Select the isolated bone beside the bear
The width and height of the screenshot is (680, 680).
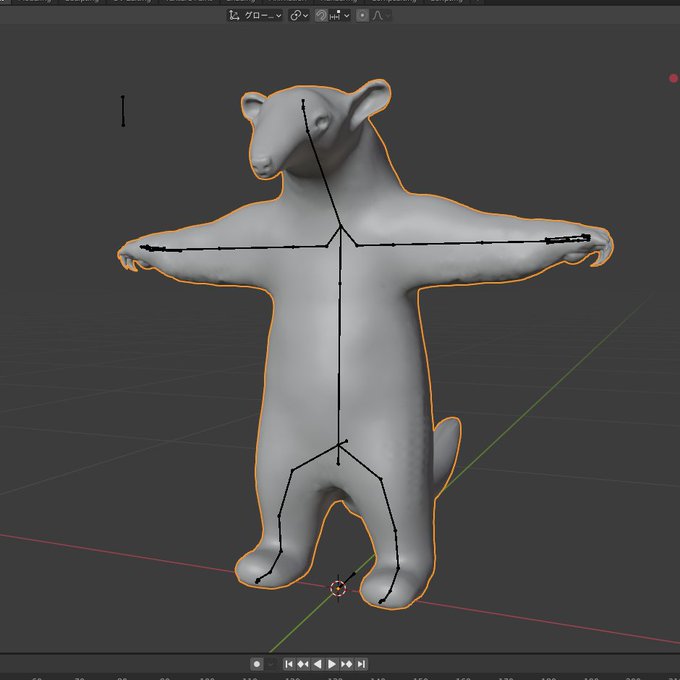click(x=123, y=111)
